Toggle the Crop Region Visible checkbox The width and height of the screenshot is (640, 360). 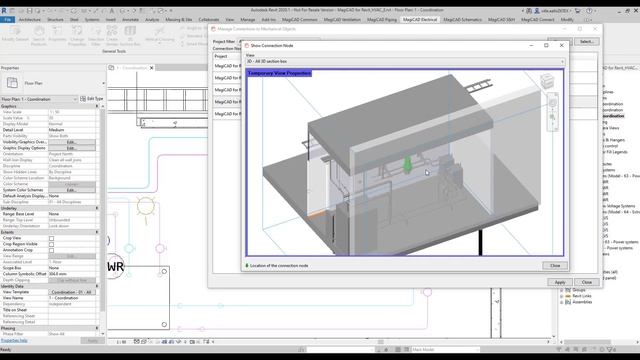(51, 244)
